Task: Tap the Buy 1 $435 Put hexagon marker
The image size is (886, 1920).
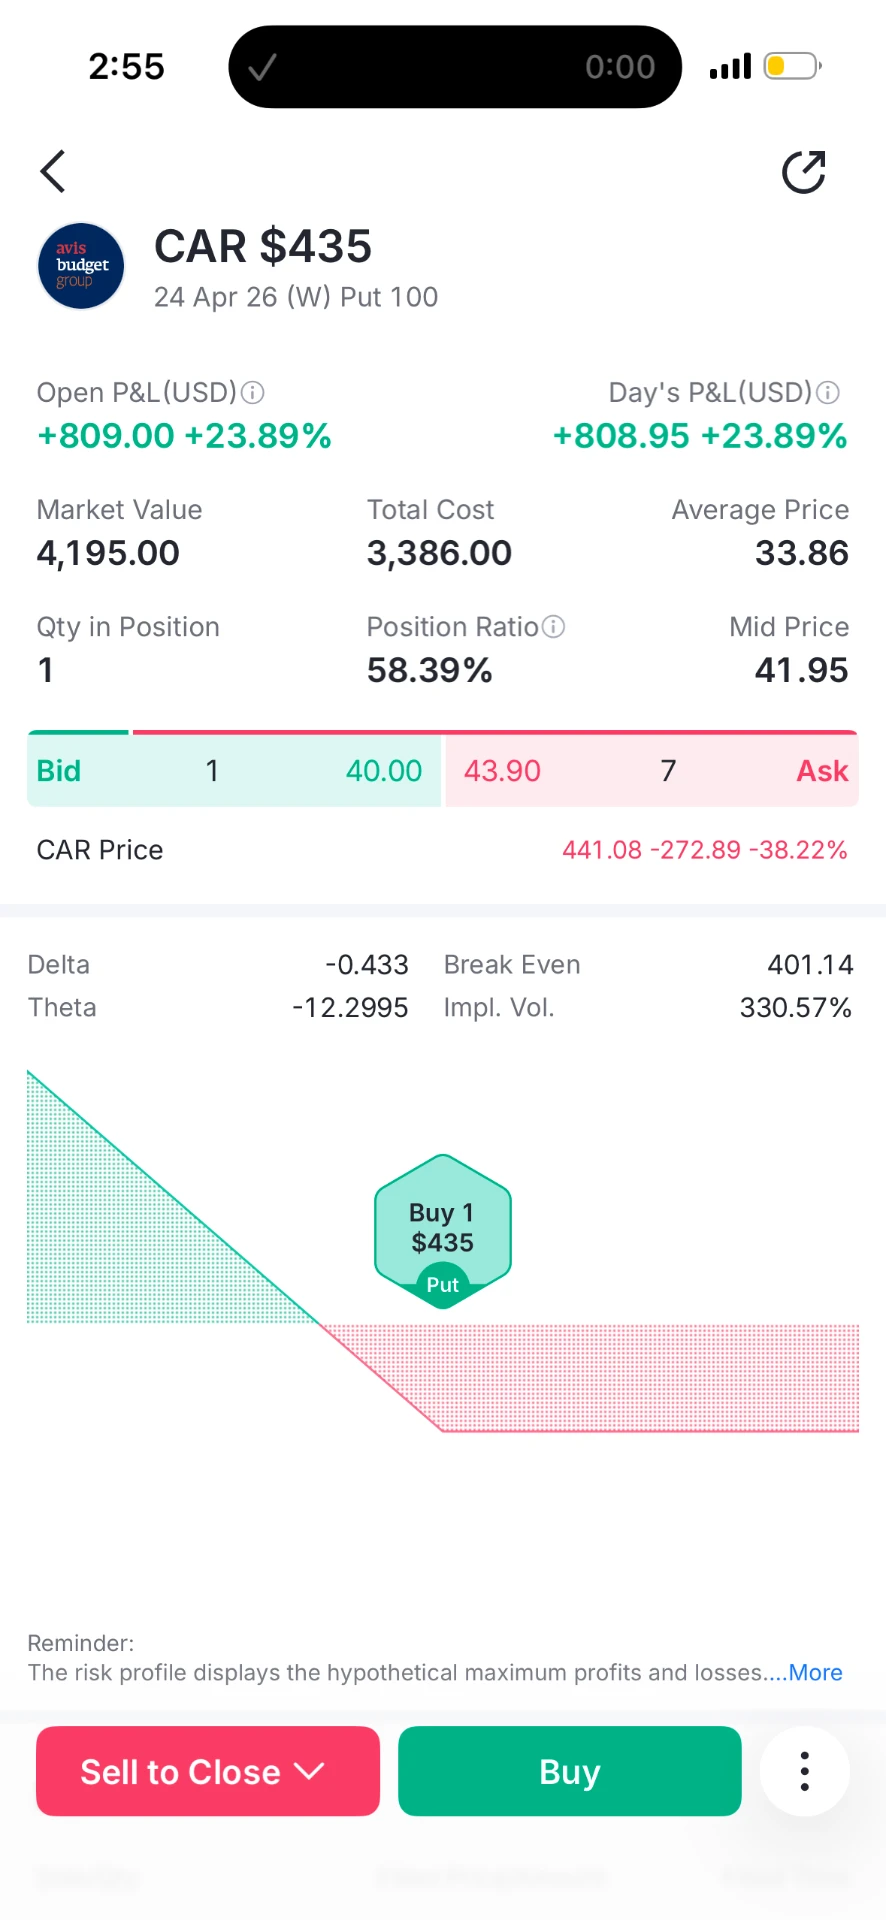Action: click(443, 1232)
